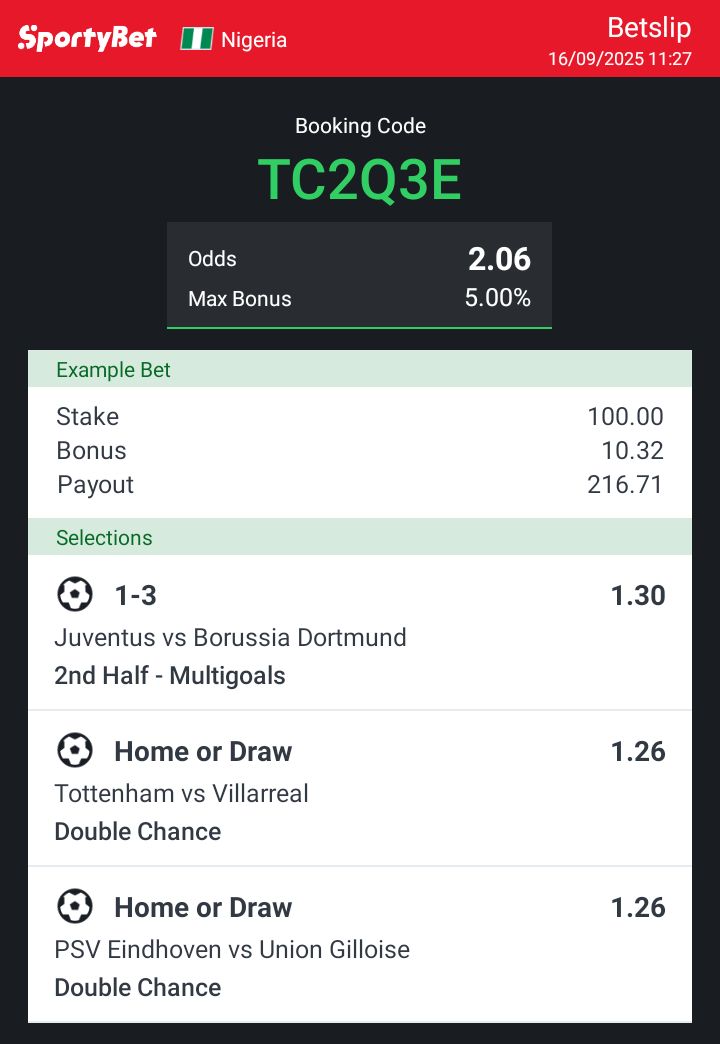Click the 1.30 odds for Multigoals
720x1044 pixels.
tap(638, 595)
